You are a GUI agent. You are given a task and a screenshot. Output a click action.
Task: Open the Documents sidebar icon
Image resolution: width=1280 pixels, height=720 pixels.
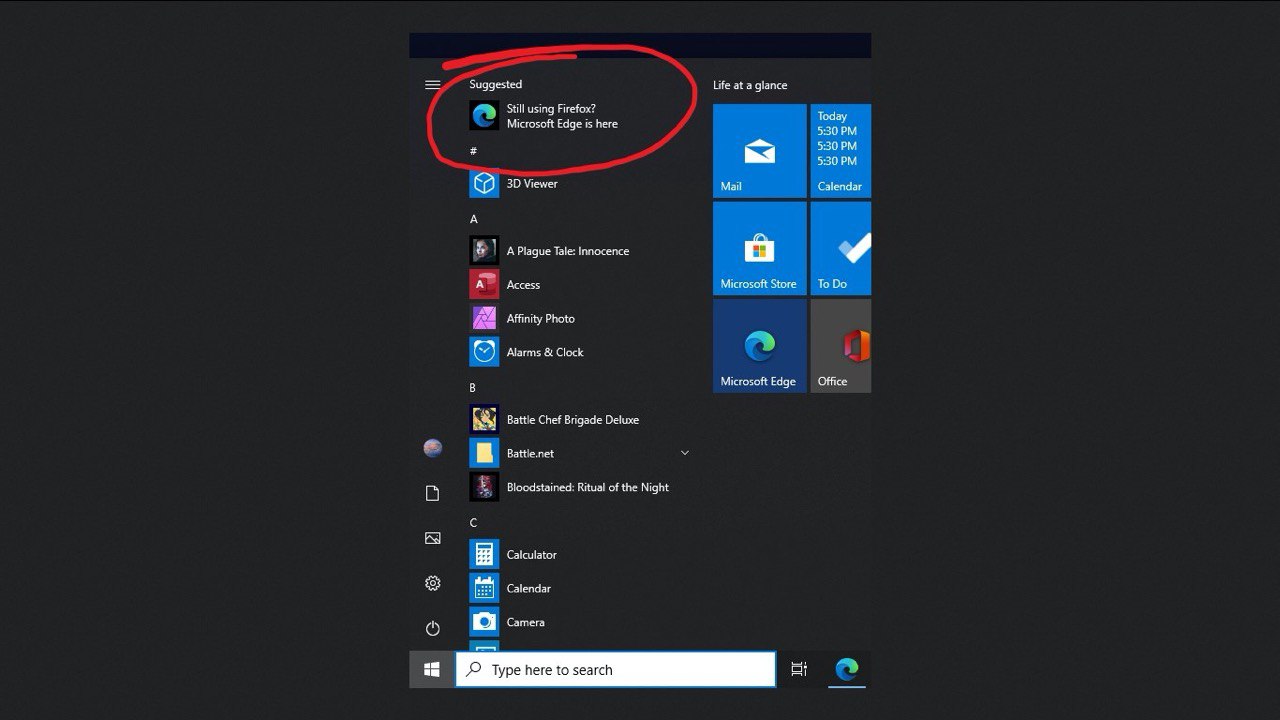coord(432,493)
